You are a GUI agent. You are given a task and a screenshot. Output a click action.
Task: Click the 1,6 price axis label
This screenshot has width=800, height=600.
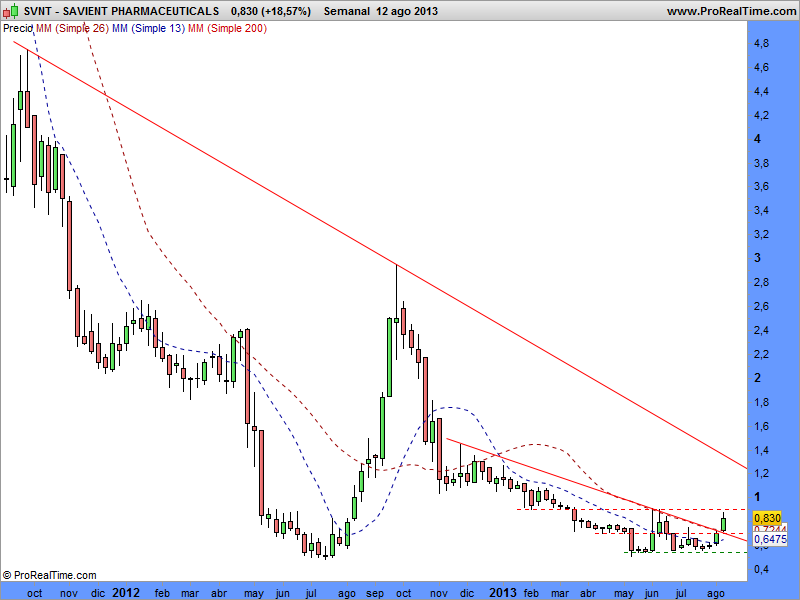pyautogui.click(x=762, y=426)
